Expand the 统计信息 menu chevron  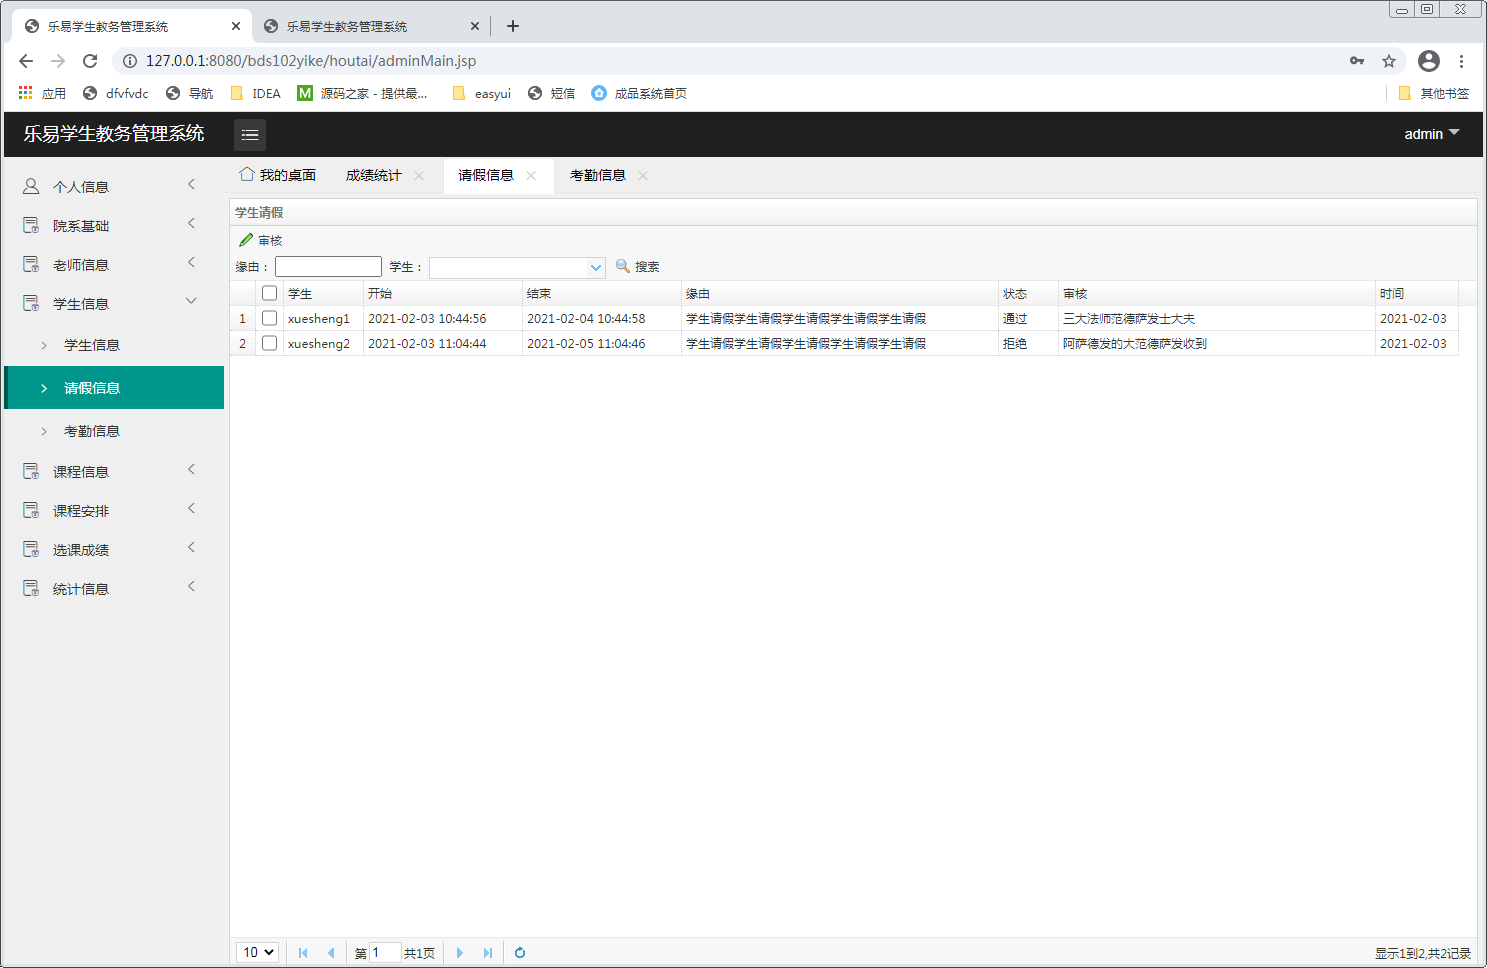point(192,586)
